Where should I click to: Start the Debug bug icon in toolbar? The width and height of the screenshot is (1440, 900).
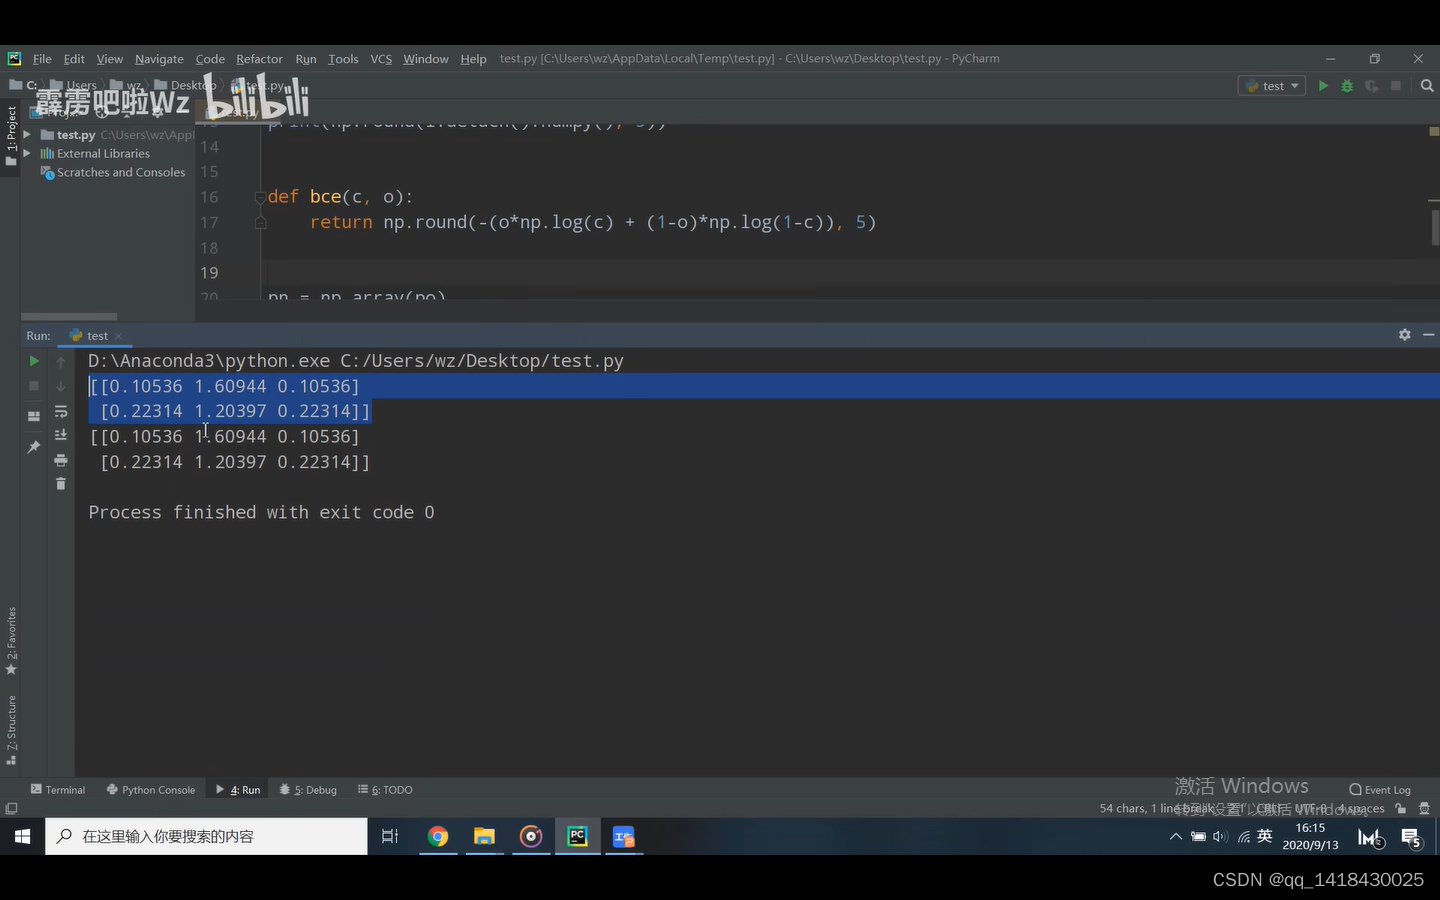pos(1347,86)
